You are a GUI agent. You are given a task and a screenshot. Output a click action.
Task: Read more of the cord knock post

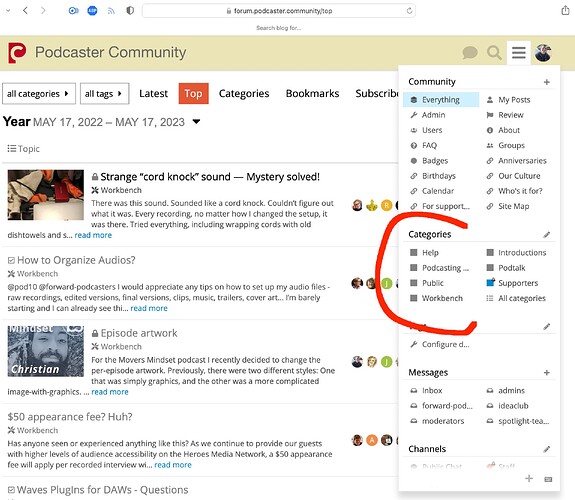[x=93, y=235]
